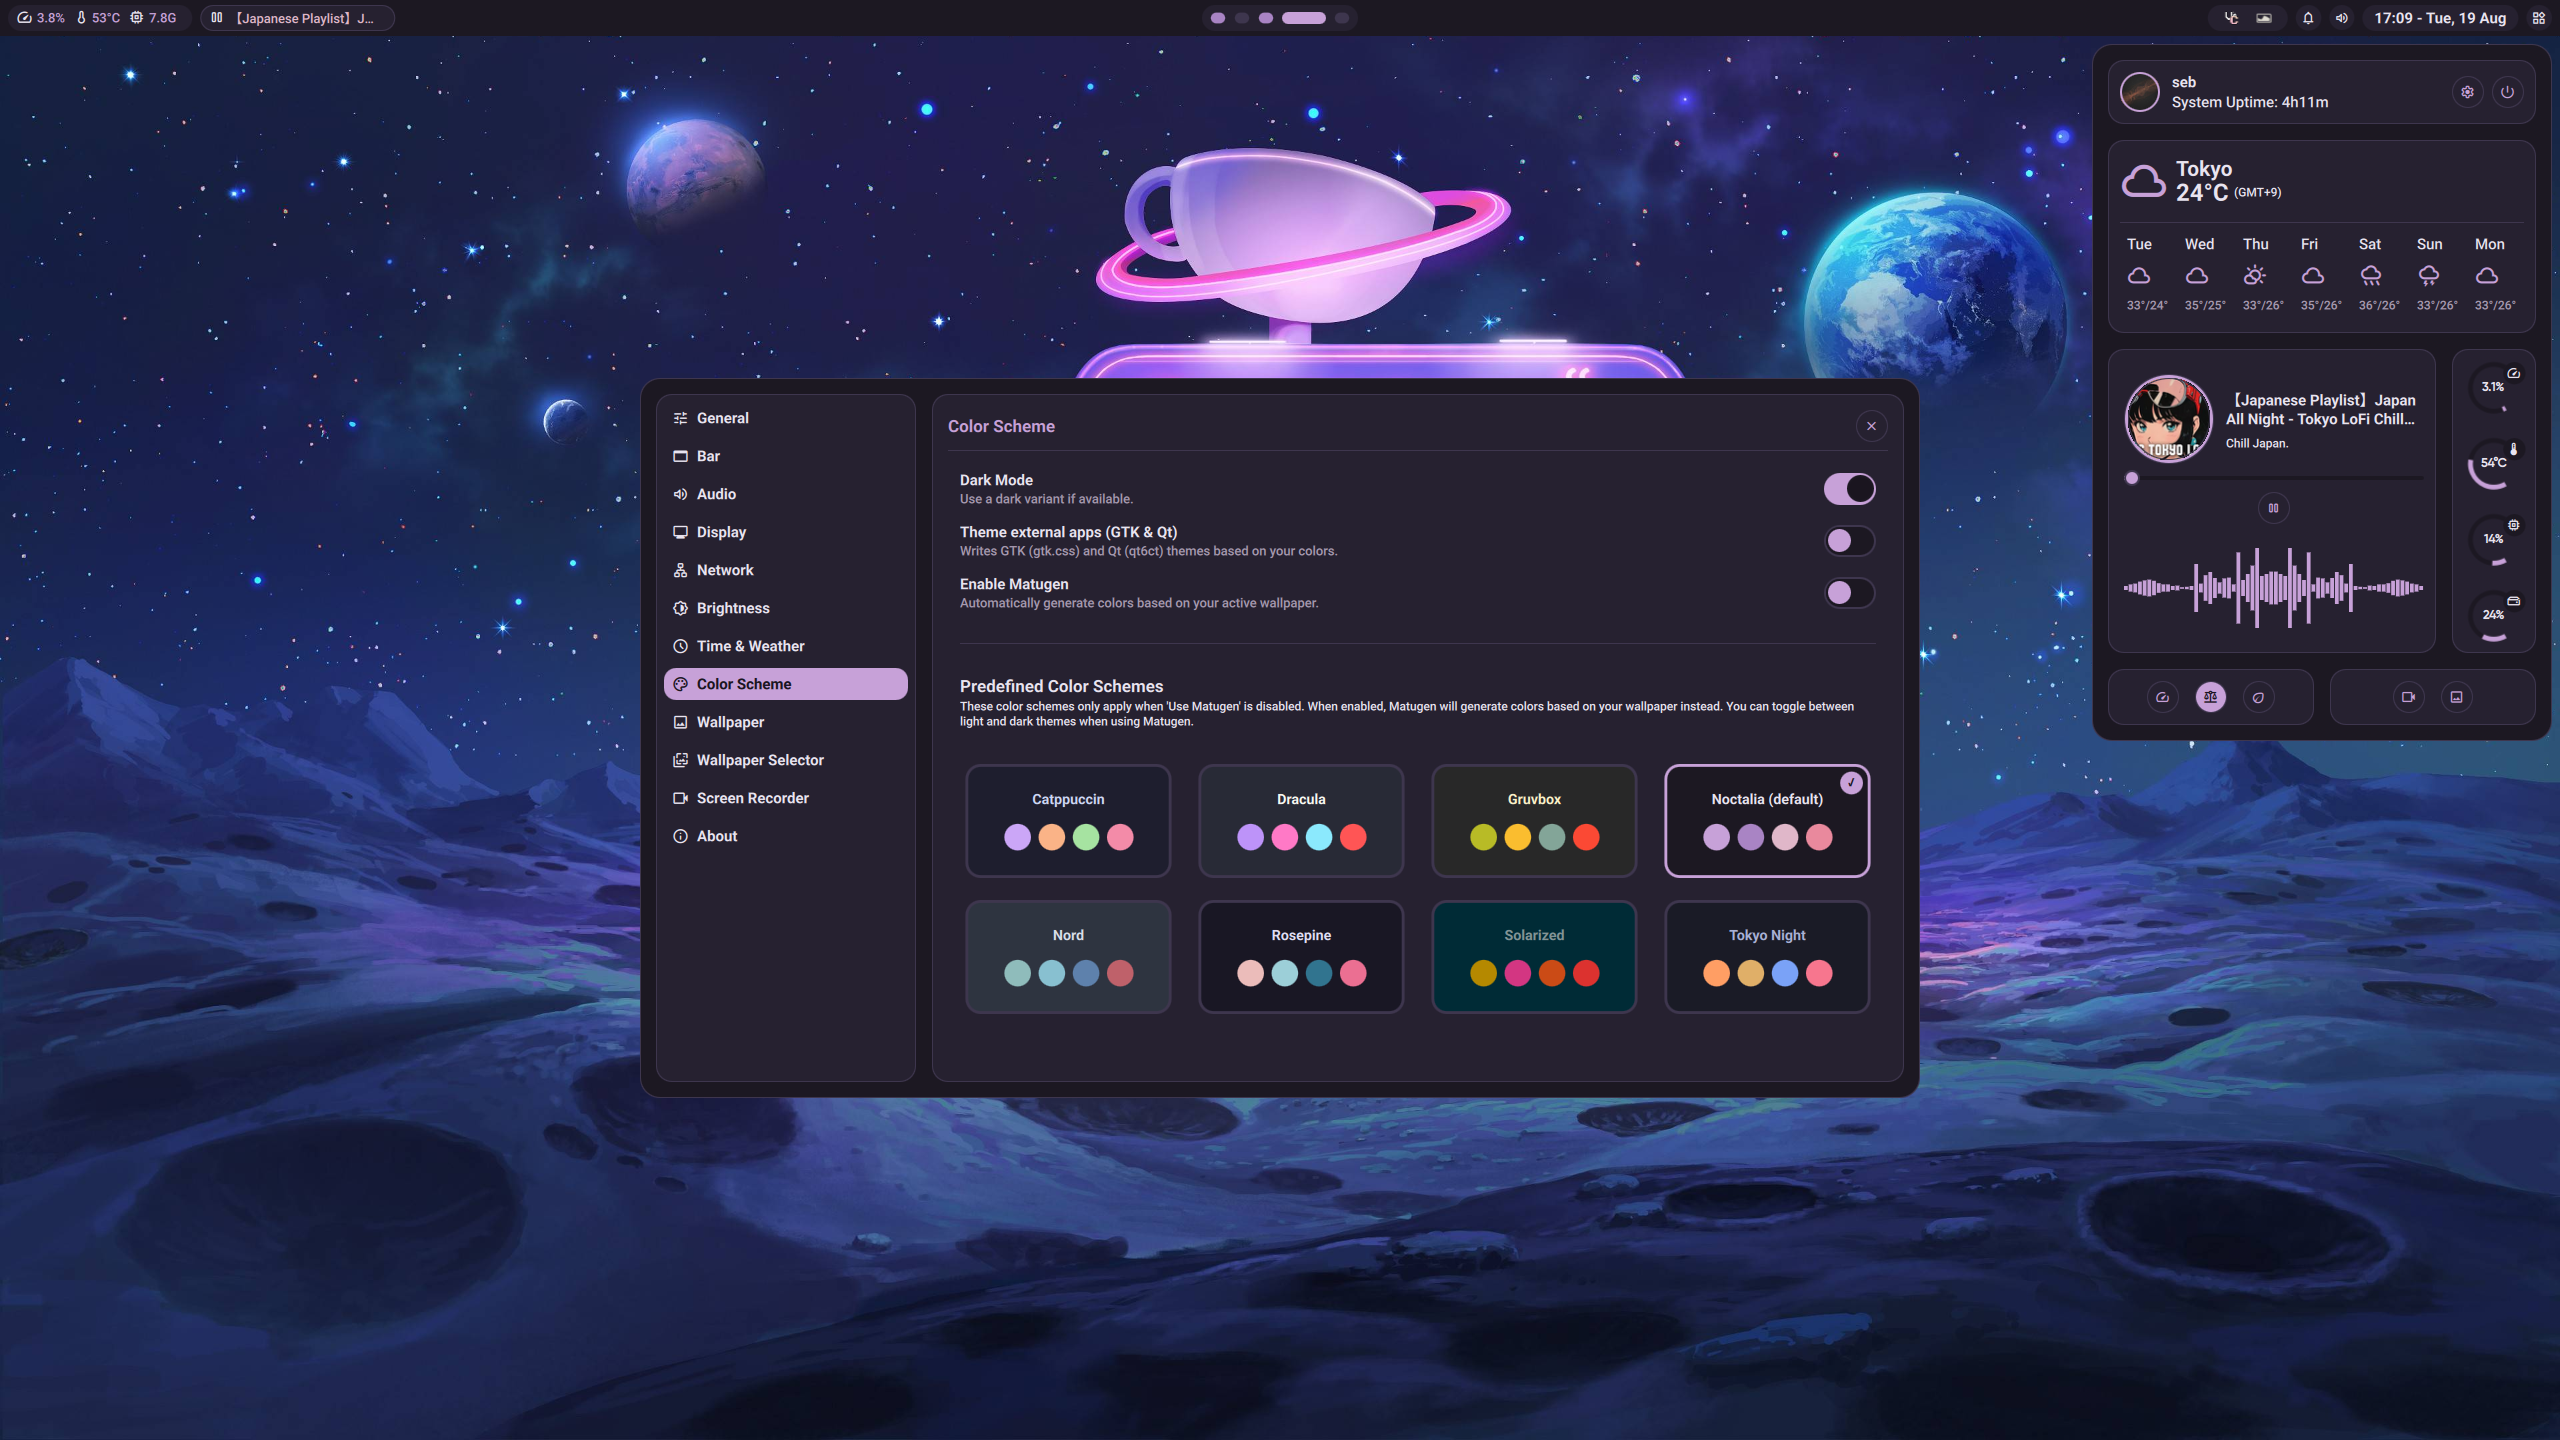Enable Theme external apps toggle

1849,541
